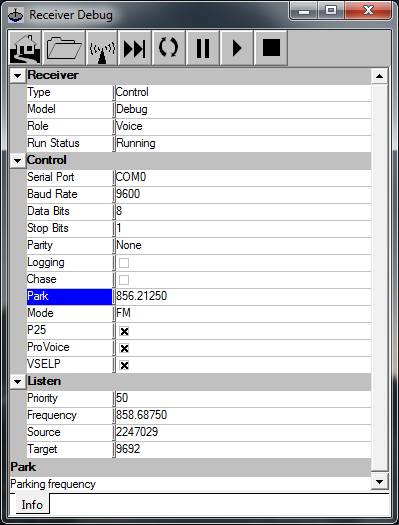Click the Frequency value 858.68750

point(141,415)
